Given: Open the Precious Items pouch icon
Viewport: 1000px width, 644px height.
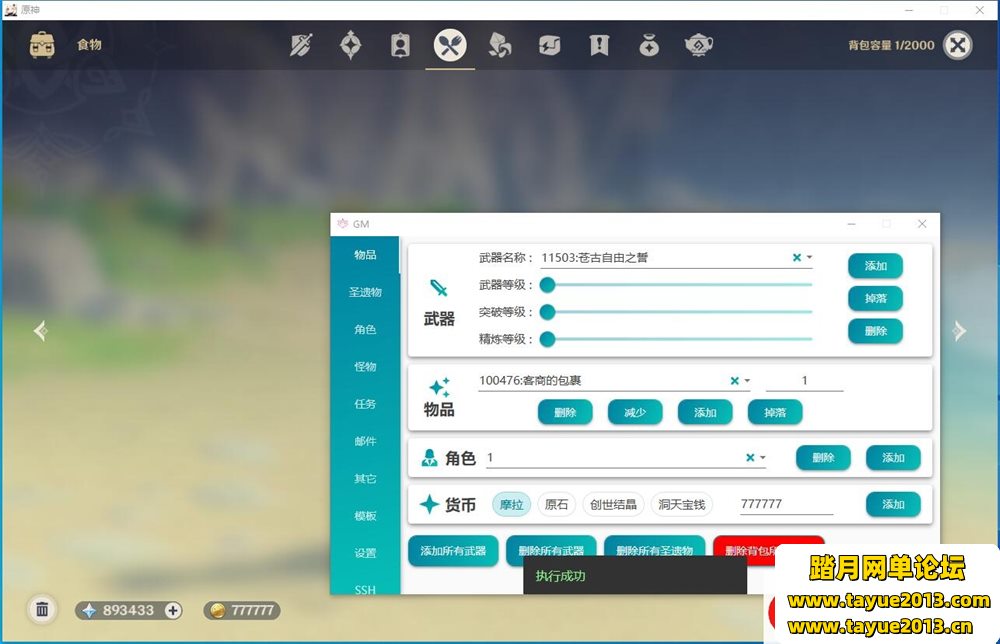Looking at the screenshot, I should 649,45.
